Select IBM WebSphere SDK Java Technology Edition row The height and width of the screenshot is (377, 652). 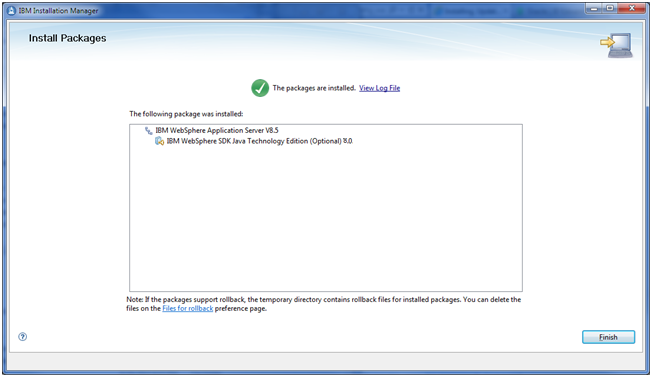[259, 141]
